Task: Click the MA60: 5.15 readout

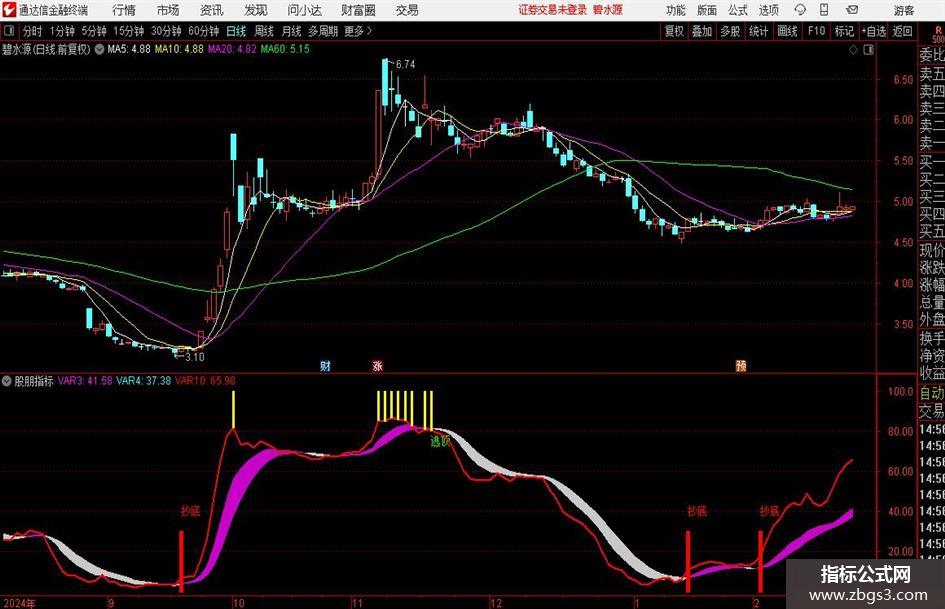Action: click(x=285, y=49)
